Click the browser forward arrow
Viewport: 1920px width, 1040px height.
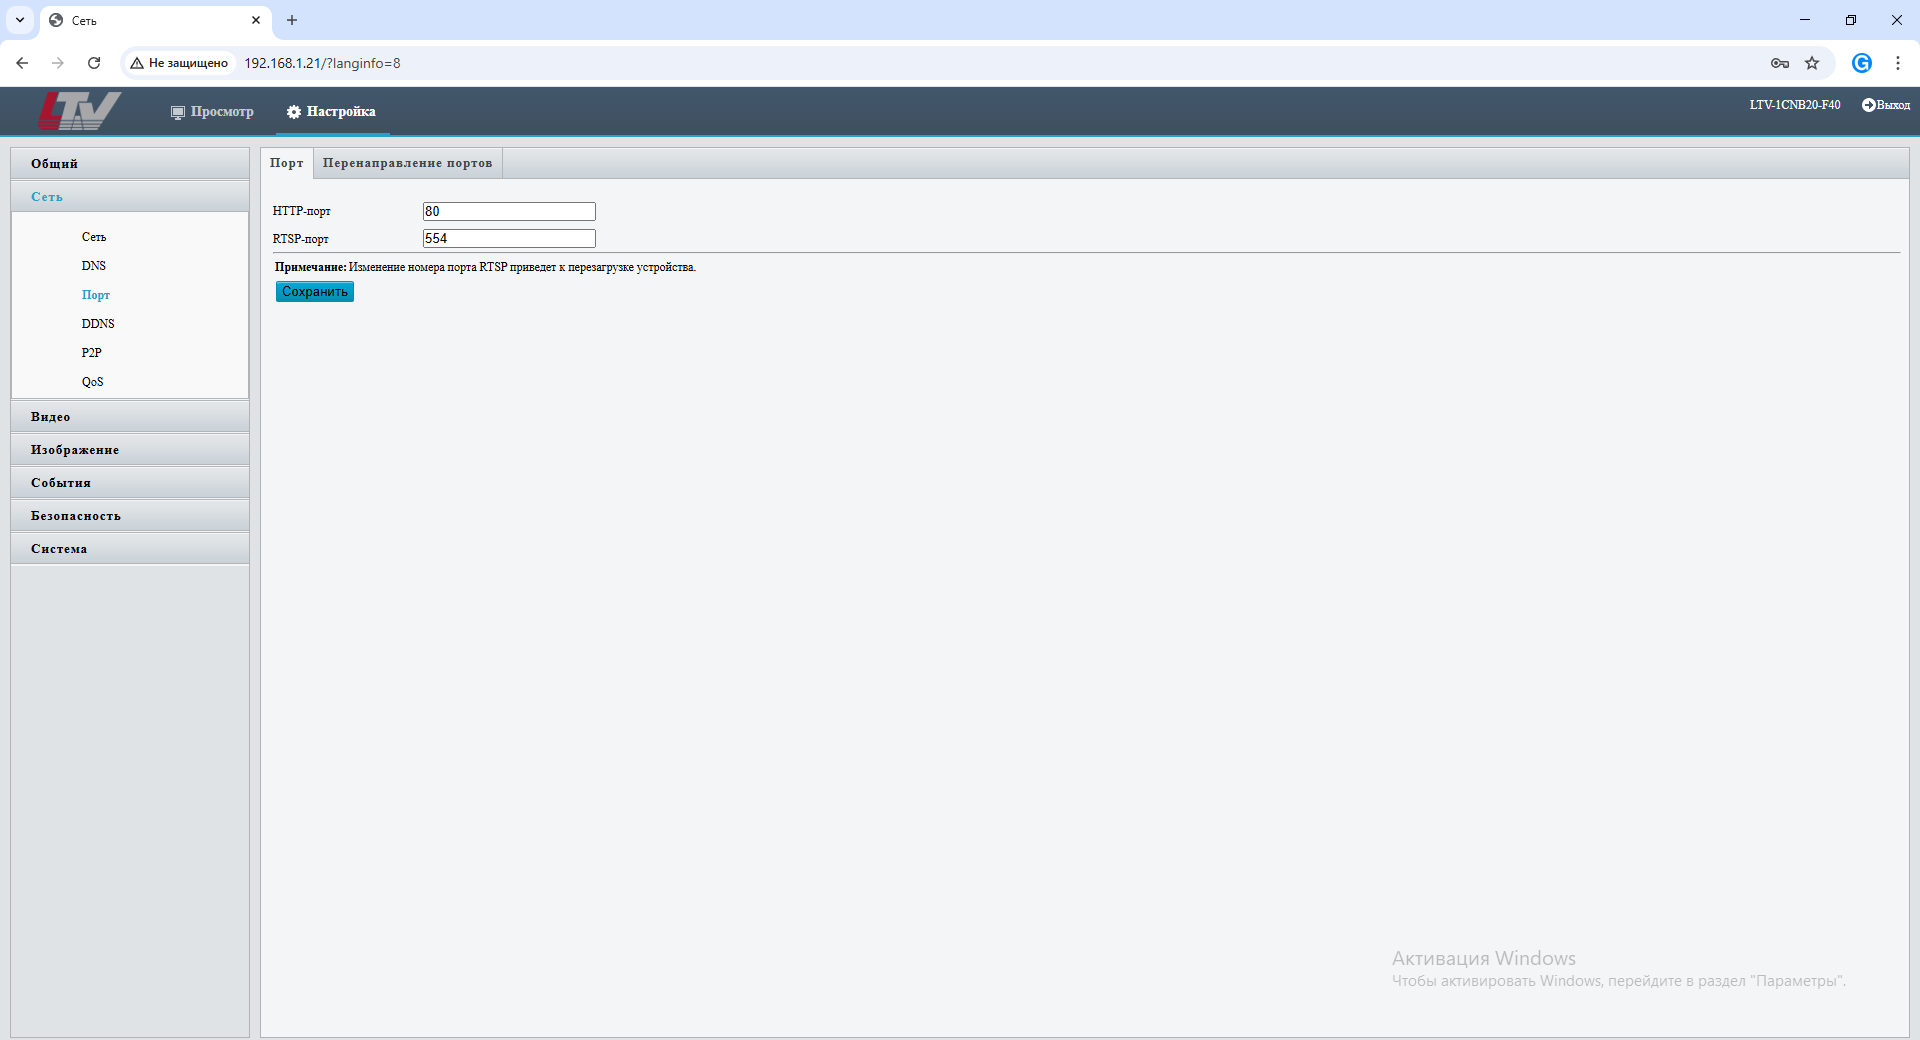(x=58, y=63)
